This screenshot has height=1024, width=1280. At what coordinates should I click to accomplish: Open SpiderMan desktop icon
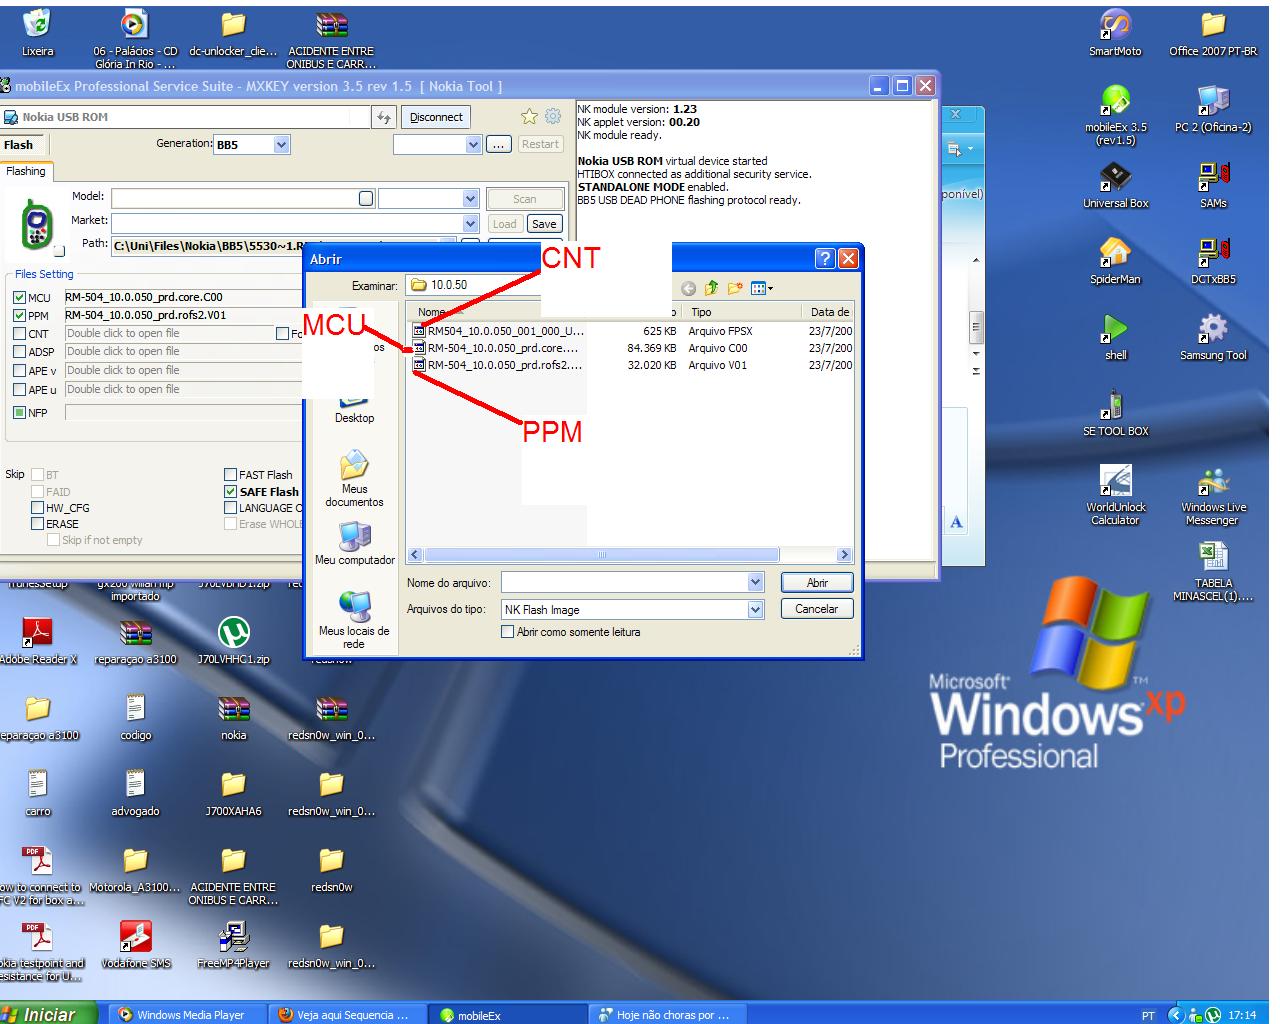1115,262
